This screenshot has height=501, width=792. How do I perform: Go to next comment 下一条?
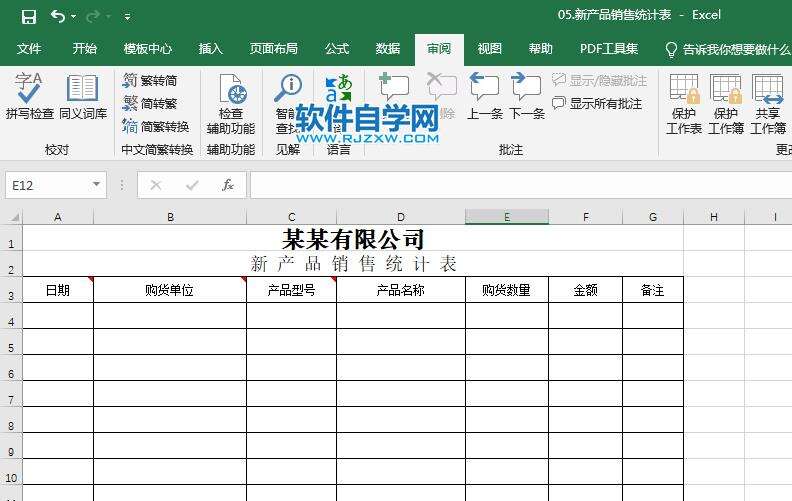(x=526, y=96)
